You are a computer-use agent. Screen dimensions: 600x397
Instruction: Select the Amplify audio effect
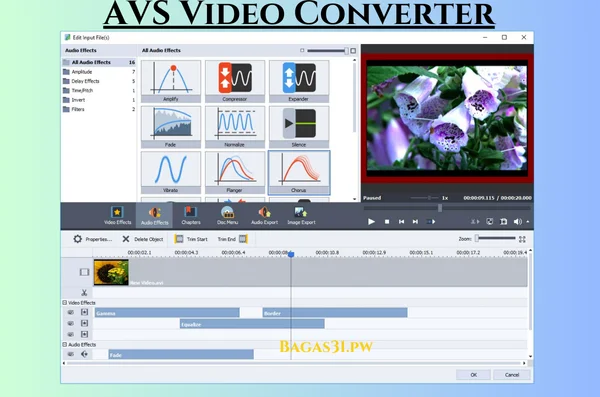pyautogui.click(x=171, y=82)
